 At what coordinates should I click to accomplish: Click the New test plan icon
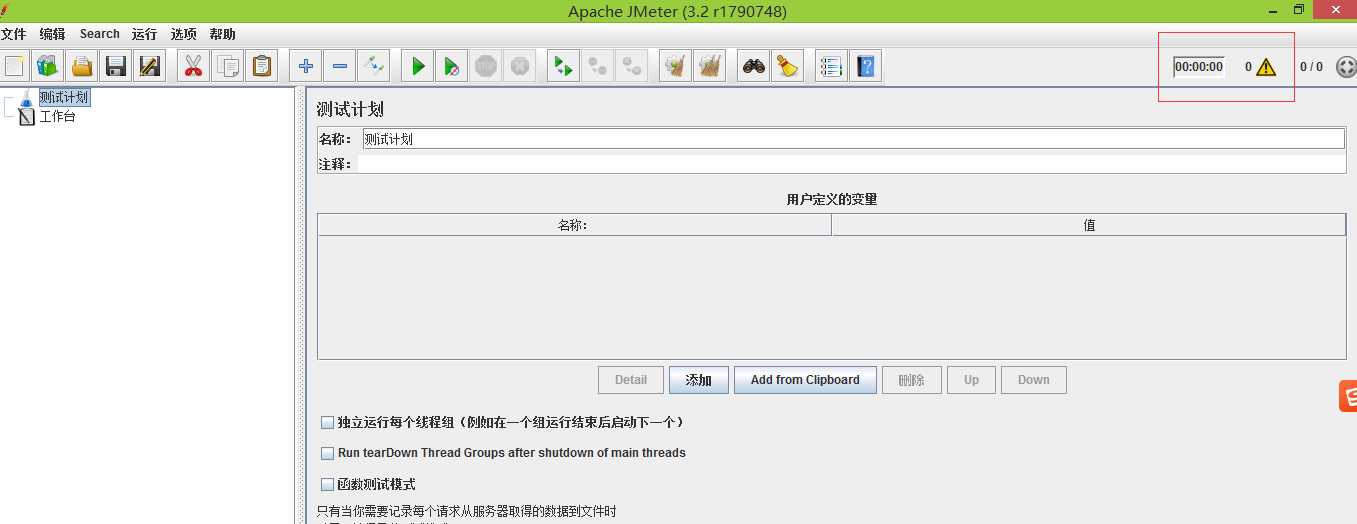click(15, 67)
